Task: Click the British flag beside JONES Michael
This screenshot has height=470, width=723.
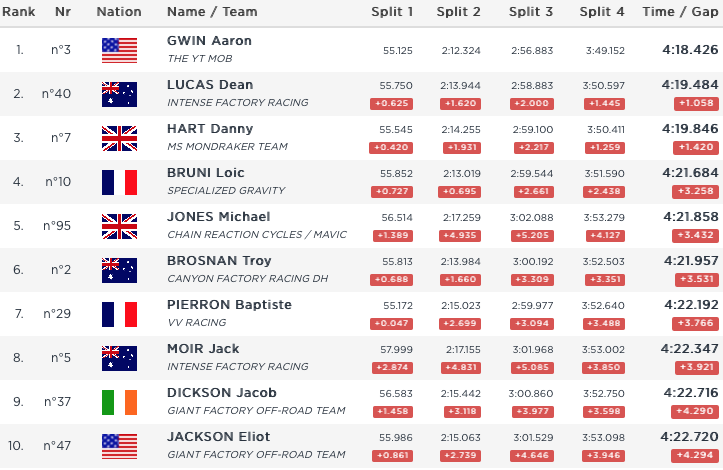Action: pos(119,226)
